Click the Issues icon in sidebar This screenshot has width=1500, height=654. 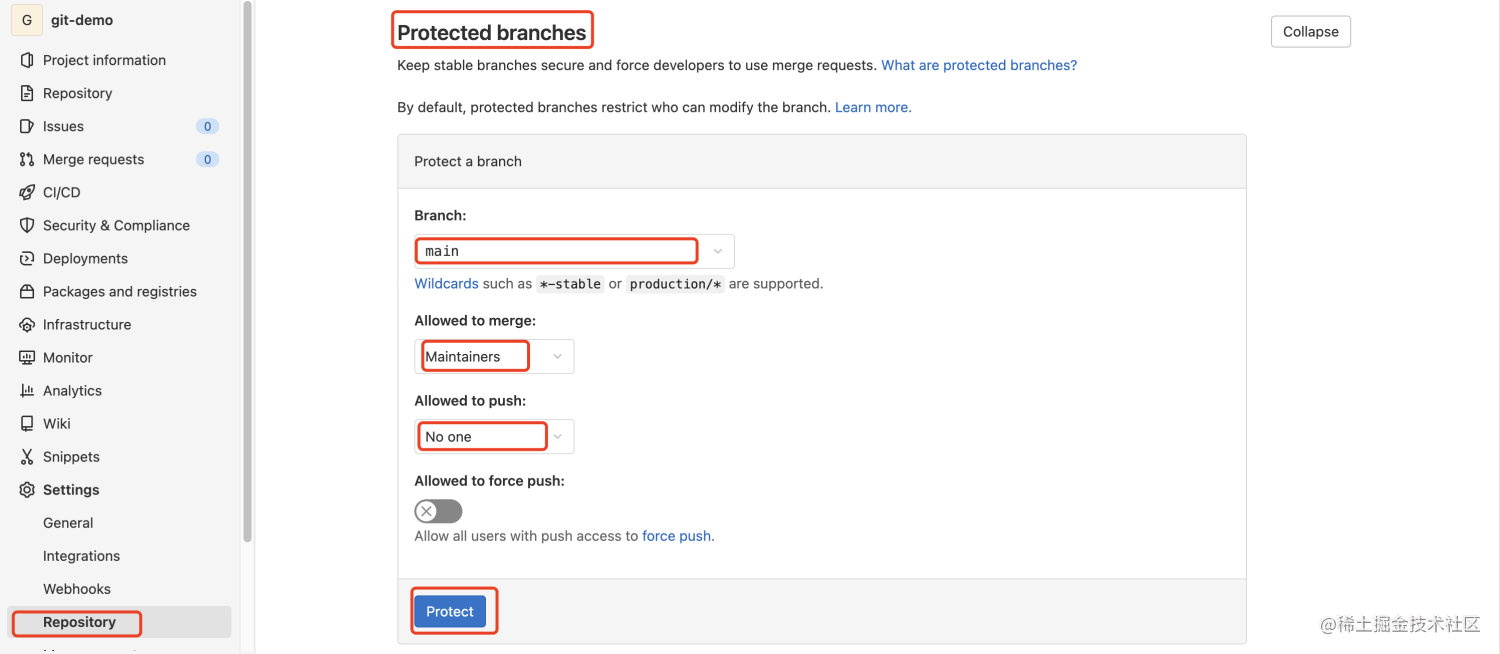point(27,126)
